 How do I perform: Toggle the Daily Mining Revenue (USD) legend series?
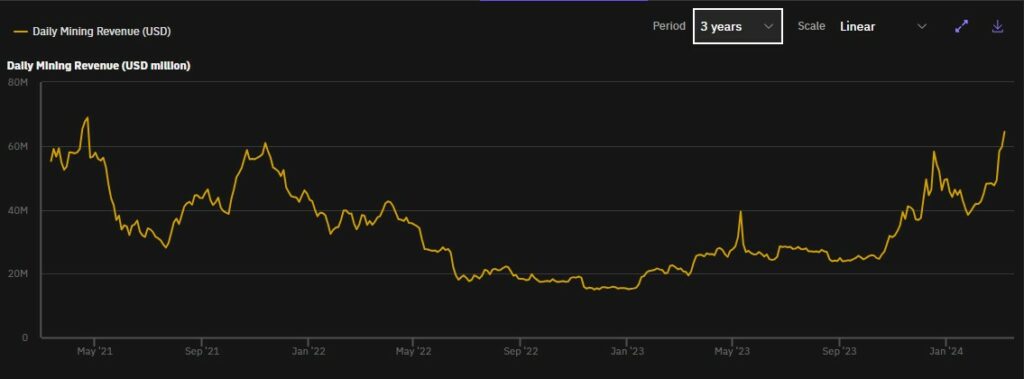tap(92, 31)
